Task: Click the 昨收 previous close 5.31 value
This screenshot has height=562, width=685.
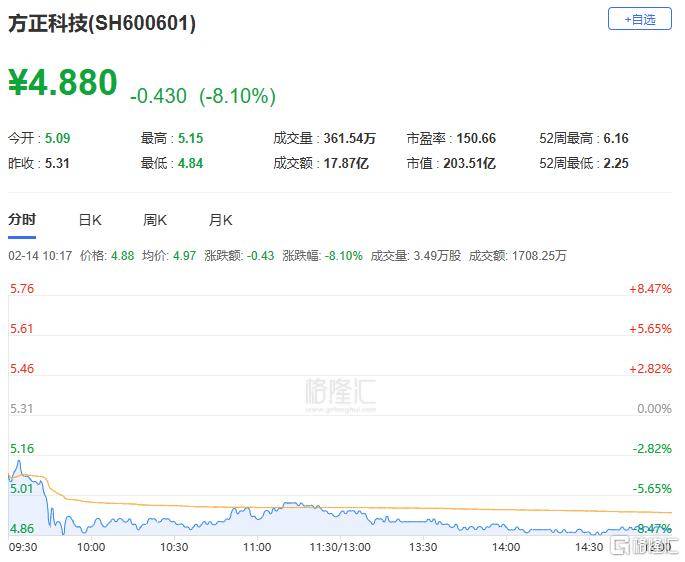Action: tap(57, 163)
